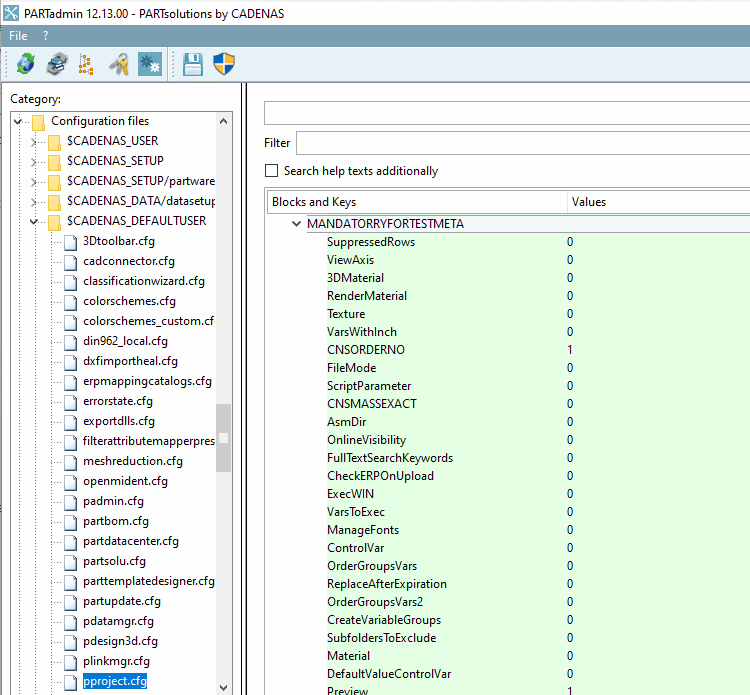750x695 pixels.
Task: Collapse the MANDATORRYFORTESTMETA block
Action: [x=297, y=224]
